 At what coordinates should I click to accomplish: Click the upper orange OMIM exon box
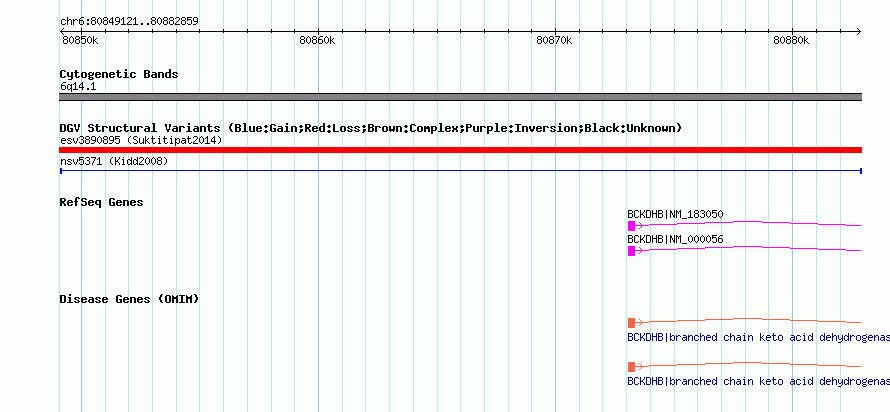coord(631,323)
